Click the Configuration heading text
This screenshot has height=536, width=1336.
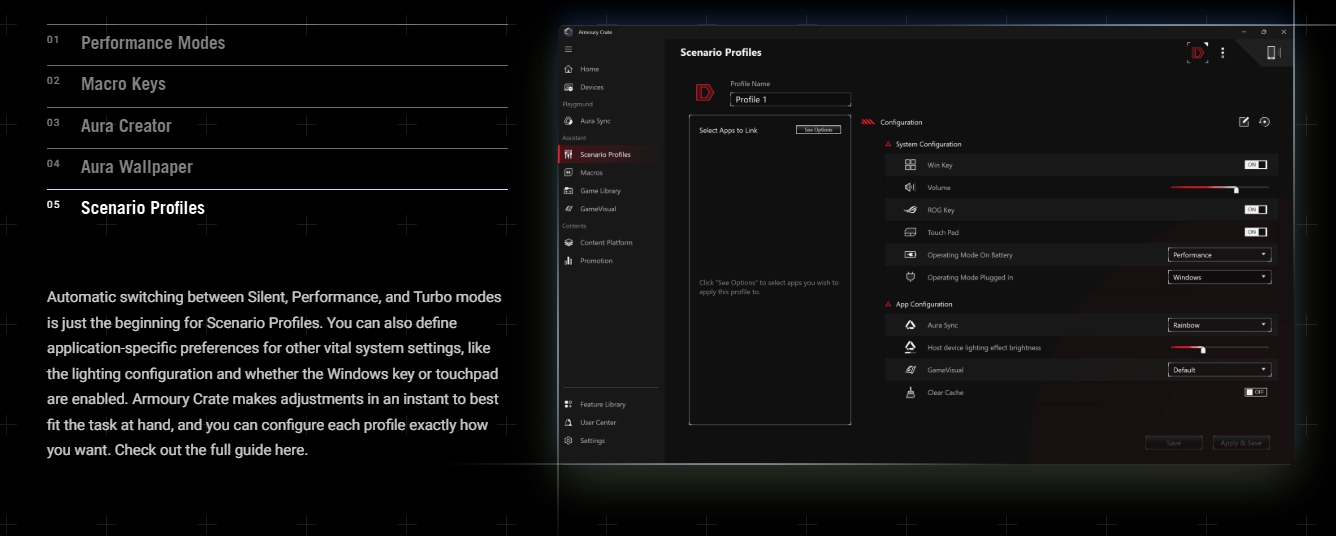pyautogui.click(x=901, y=122)
